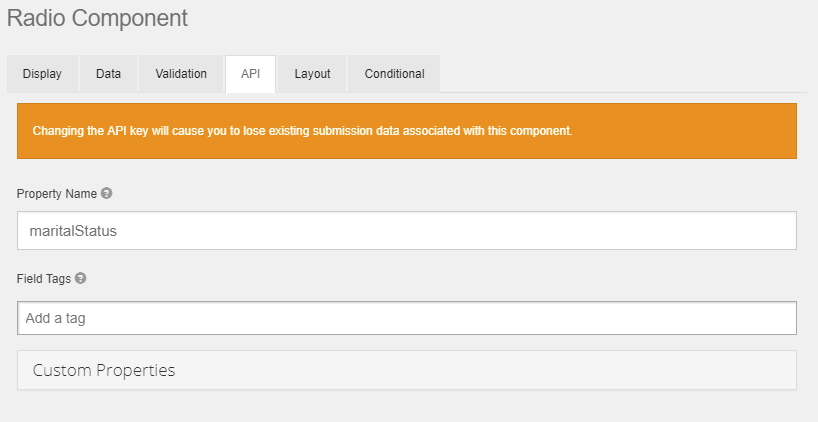Click the Field Tags label text

click(44, 279)
